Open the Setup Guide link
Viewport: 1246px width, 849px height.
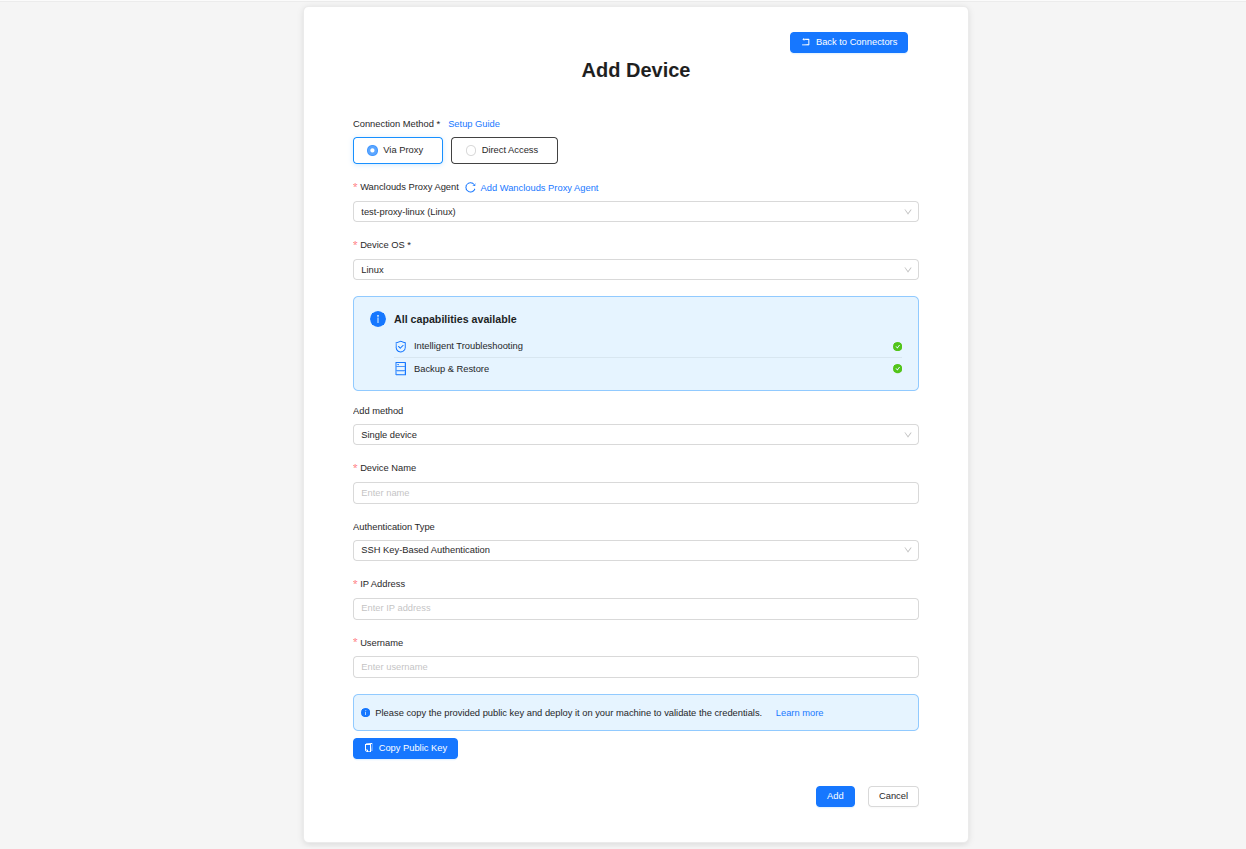coord(474,124)
